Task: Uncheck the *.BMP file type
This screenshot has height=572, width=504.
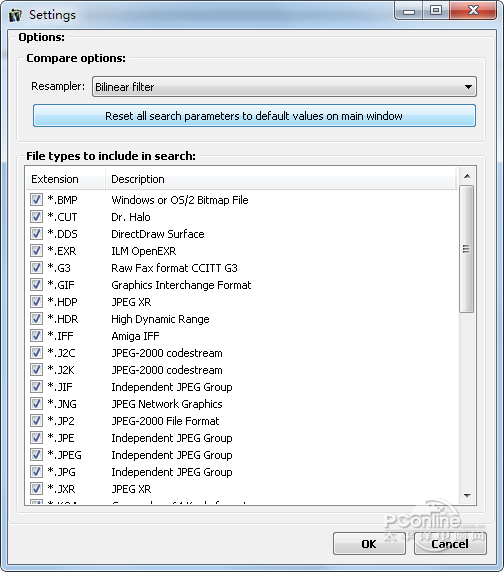Action: (x=36, y=200)
